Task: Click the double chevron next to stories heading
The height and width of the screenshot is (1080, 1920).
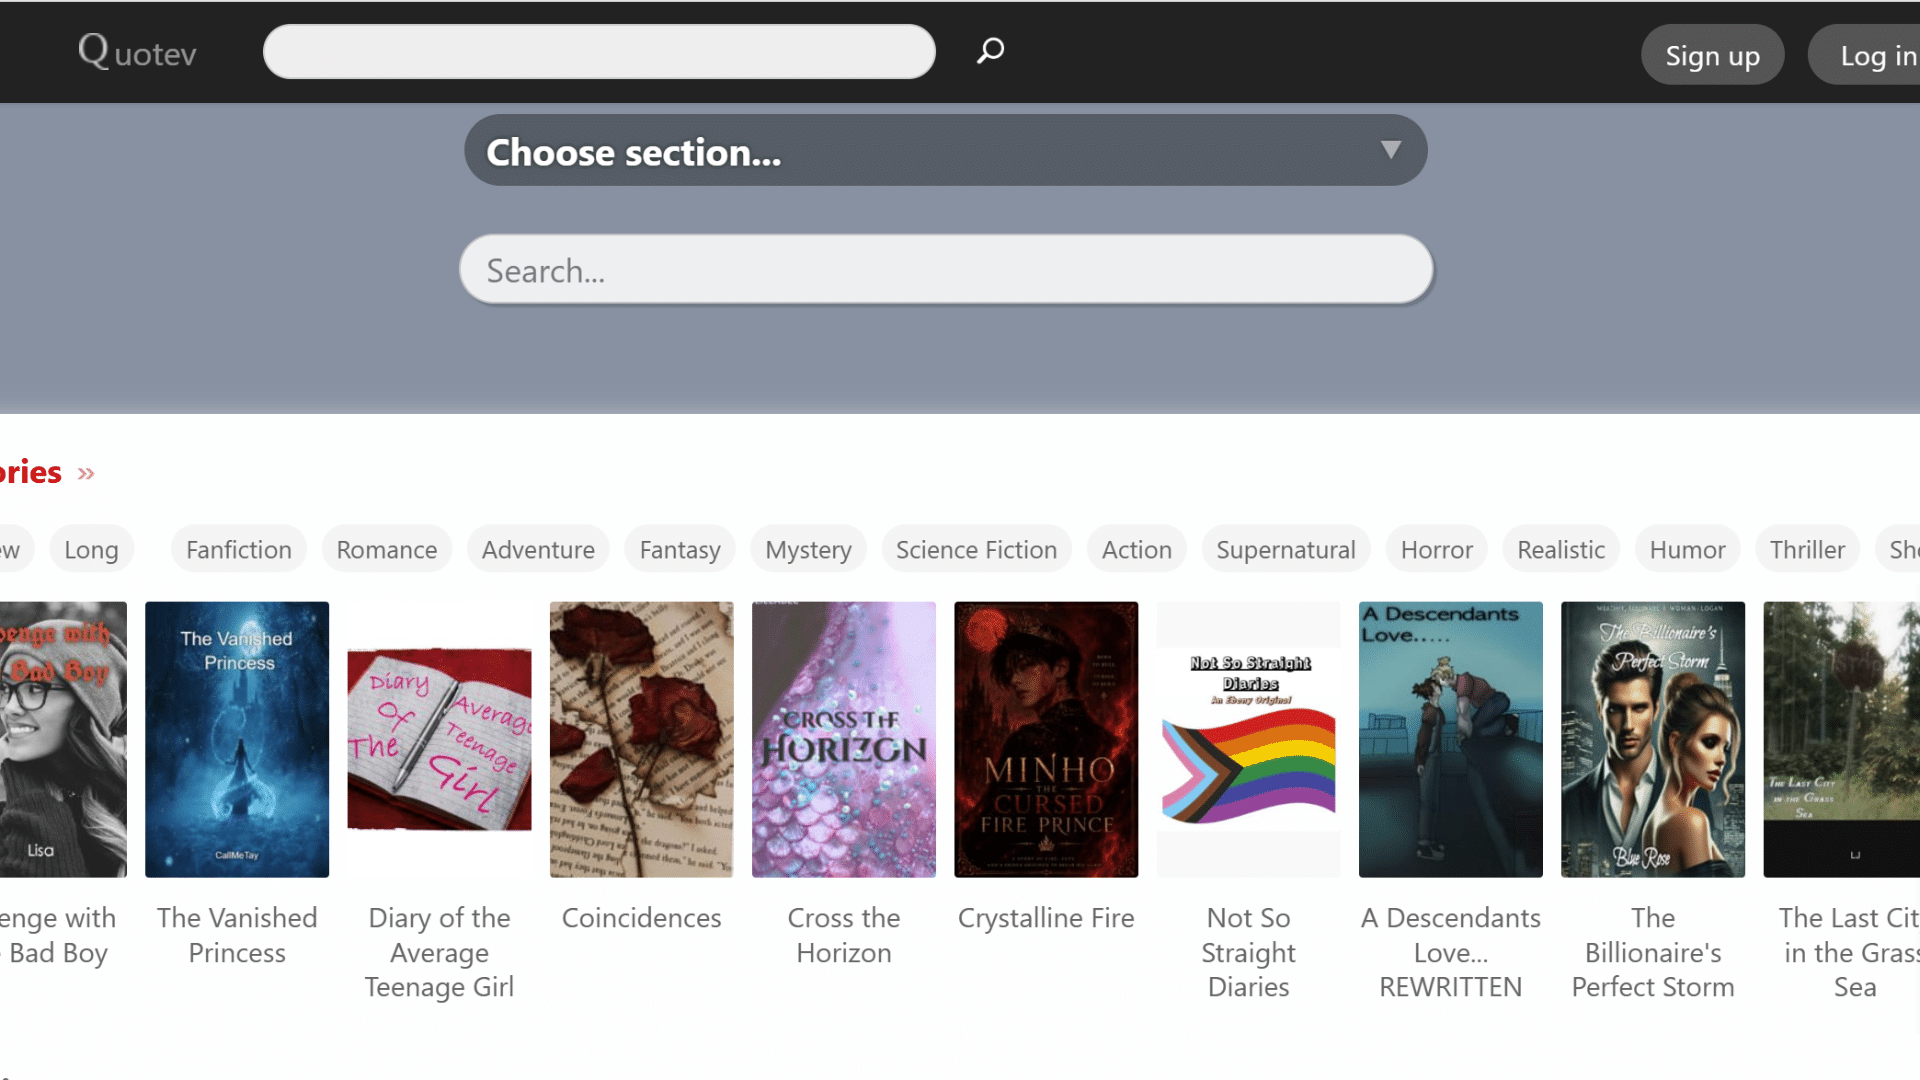Action: coord(86,473)
